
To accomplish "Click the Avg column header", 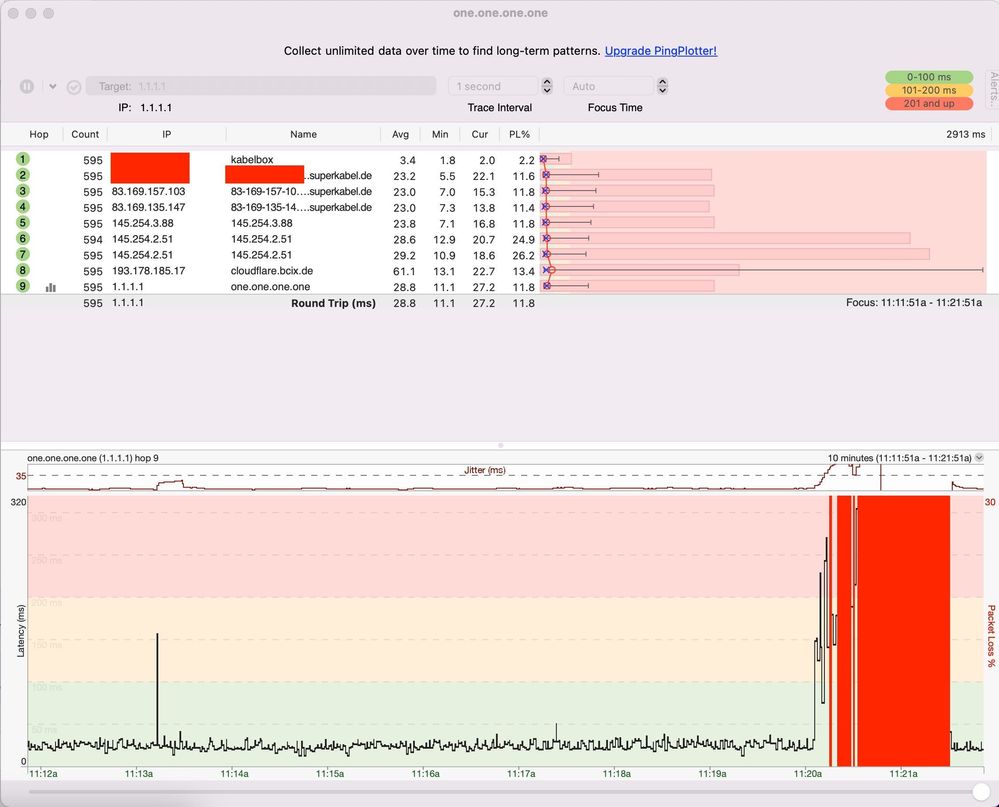I will (400, 134).
